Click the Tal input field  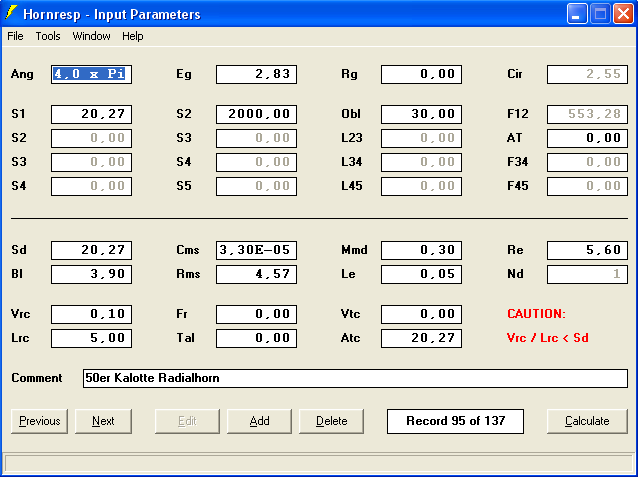point(256,338)
